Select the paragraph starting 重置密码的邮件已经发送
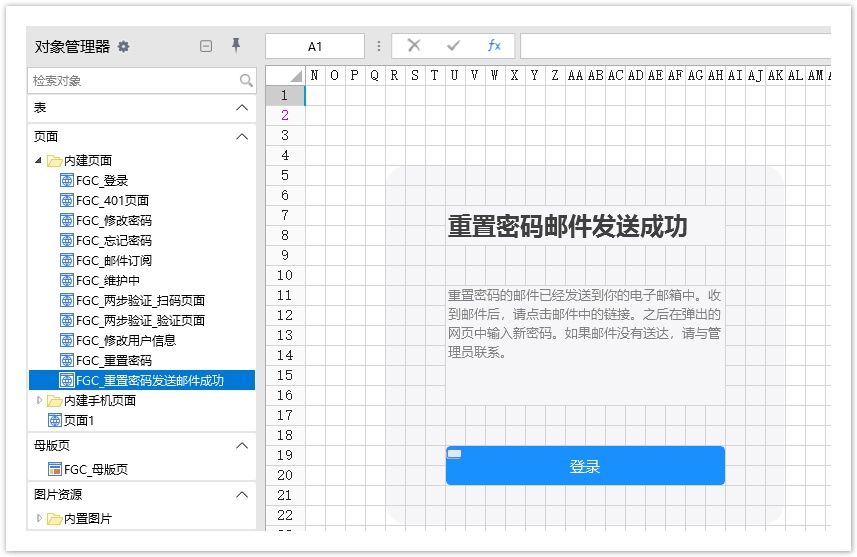 584,324
